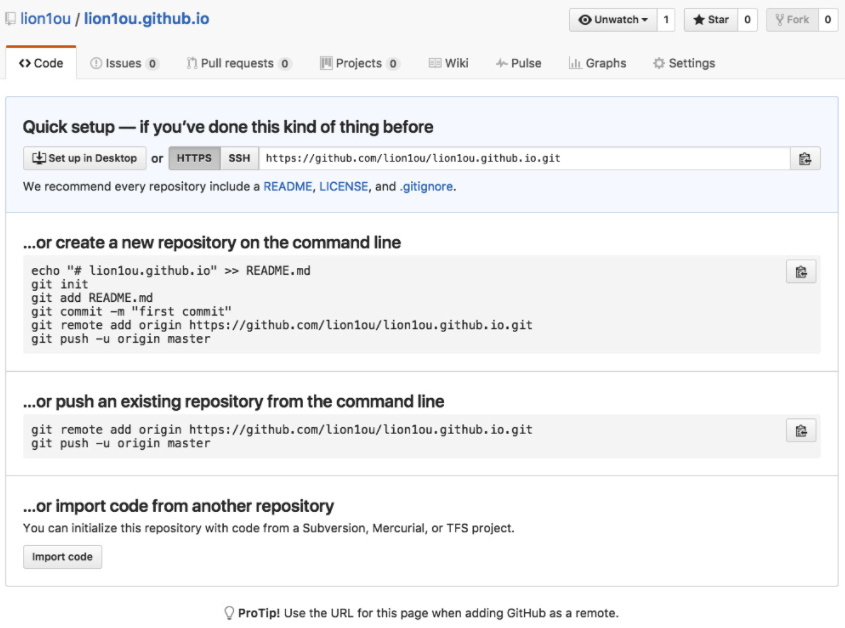Go to the Projects tab
The height and width of the screenshot is (628, 845).
click(x=359, y=63)
